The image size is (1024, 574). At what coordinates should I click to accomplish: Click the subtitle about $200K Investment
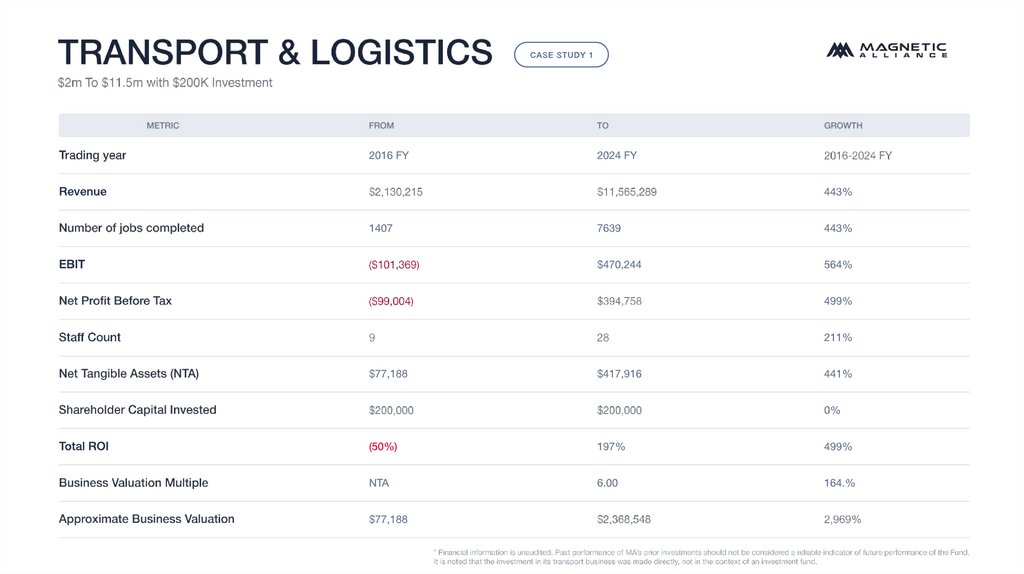pos(165,83)
